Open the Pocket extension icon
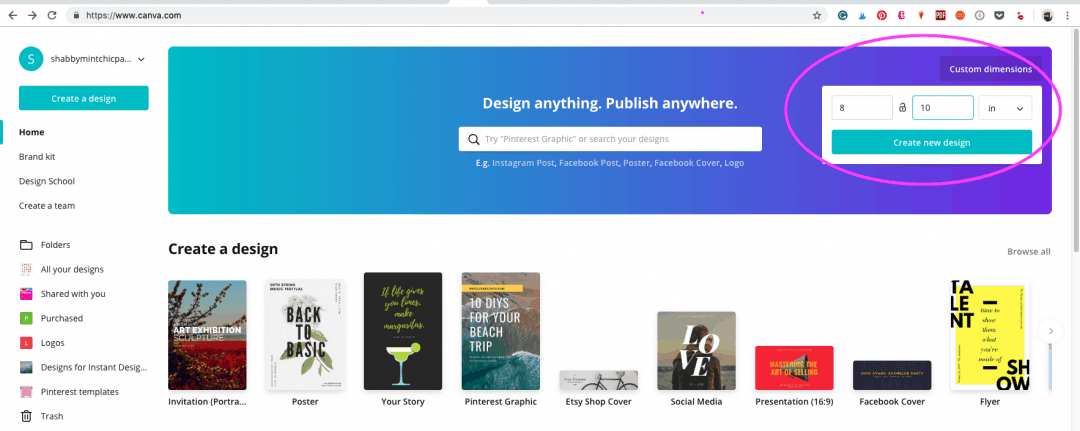 (999, 15)
